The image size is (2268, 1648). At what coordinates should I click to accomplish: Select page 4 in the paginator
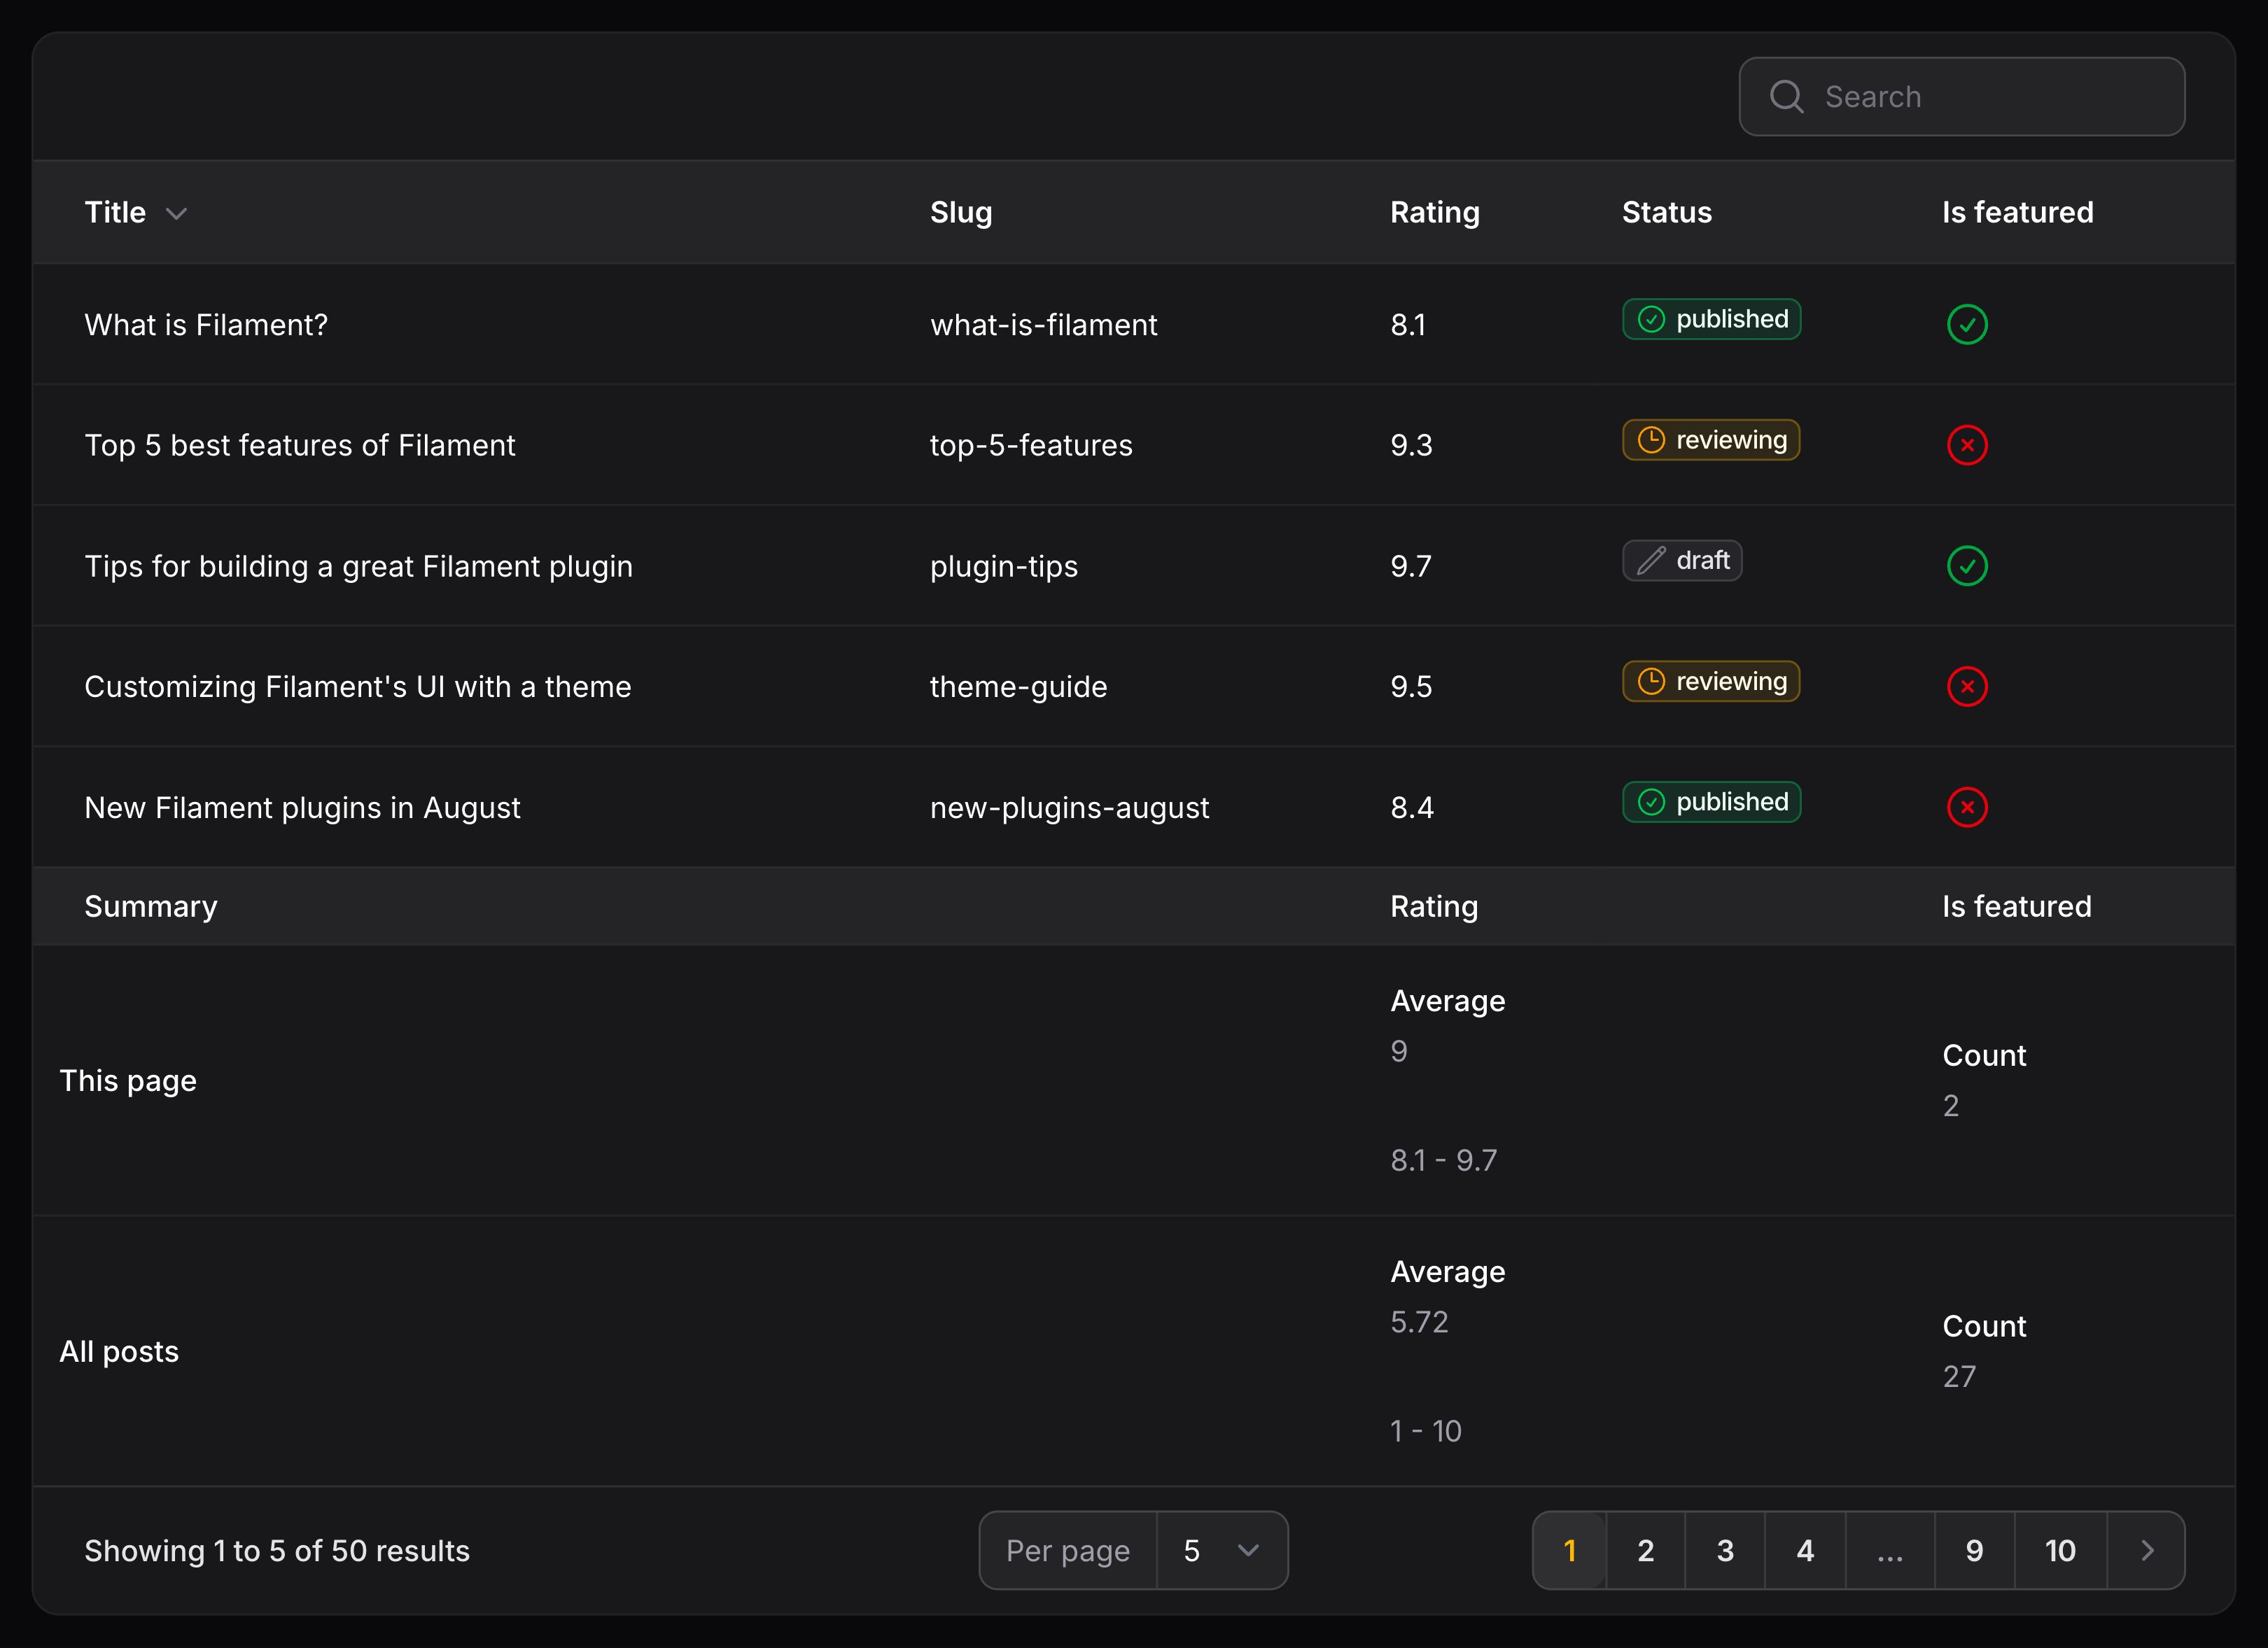point(1806,1550)
